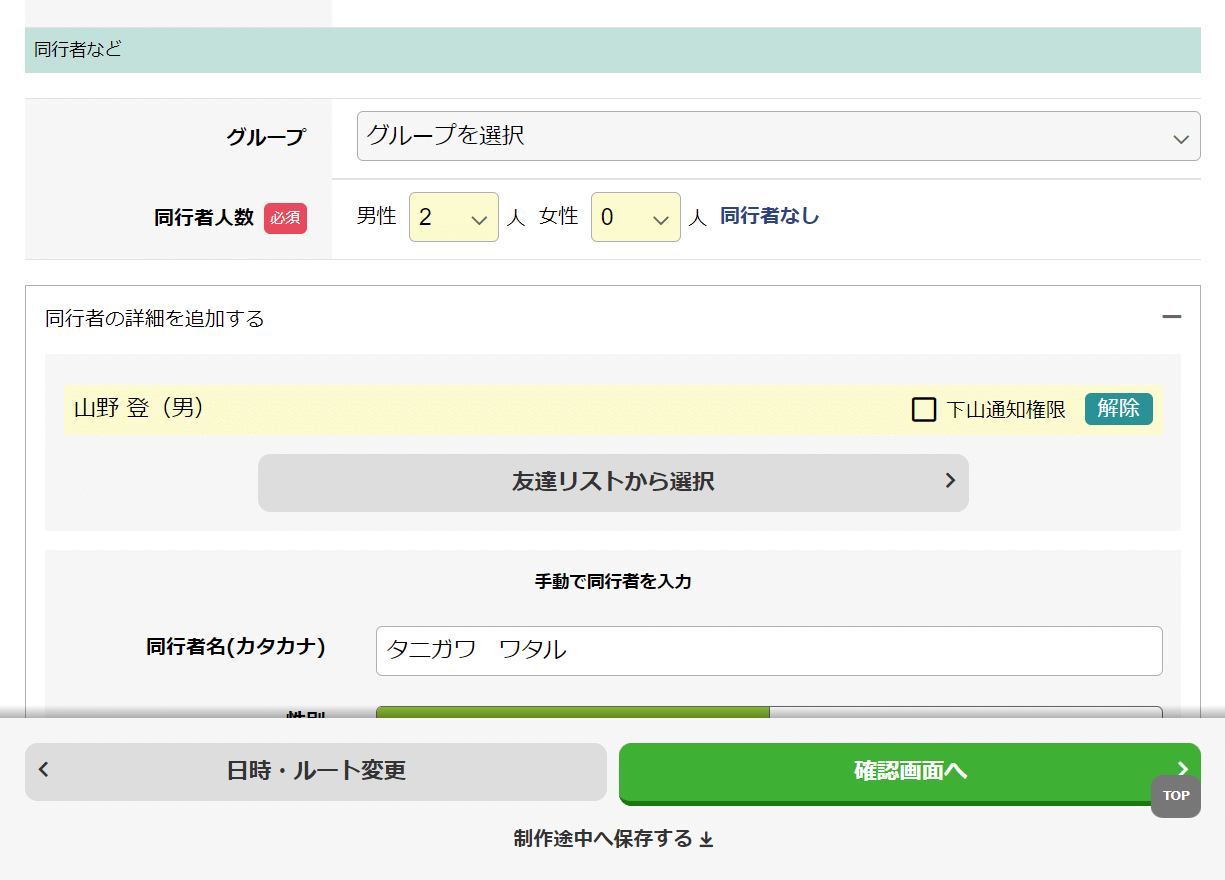1225x880 pixels.
Task: Open the 女性 companion count dropdown
Action: pyautogui.click(x=635, y=217)
